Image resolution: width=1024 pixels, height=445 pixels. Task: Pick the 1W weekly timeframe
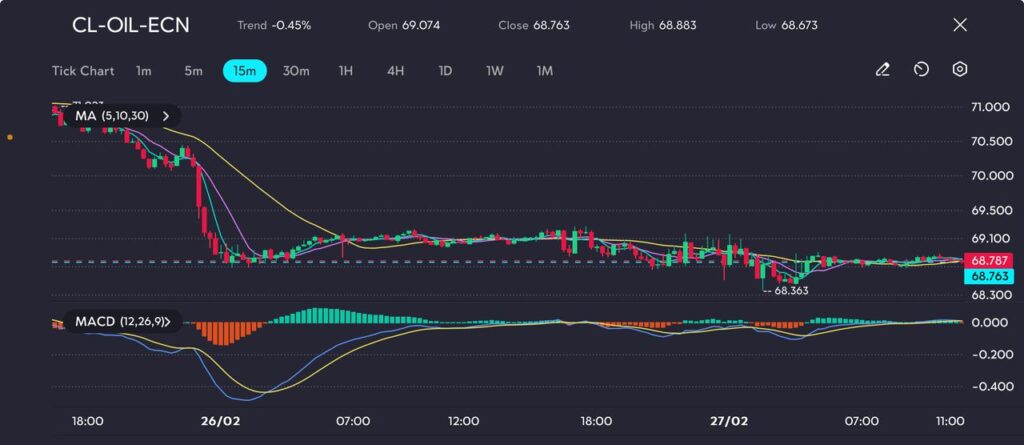pyautogui.click(x=495, y=71)
